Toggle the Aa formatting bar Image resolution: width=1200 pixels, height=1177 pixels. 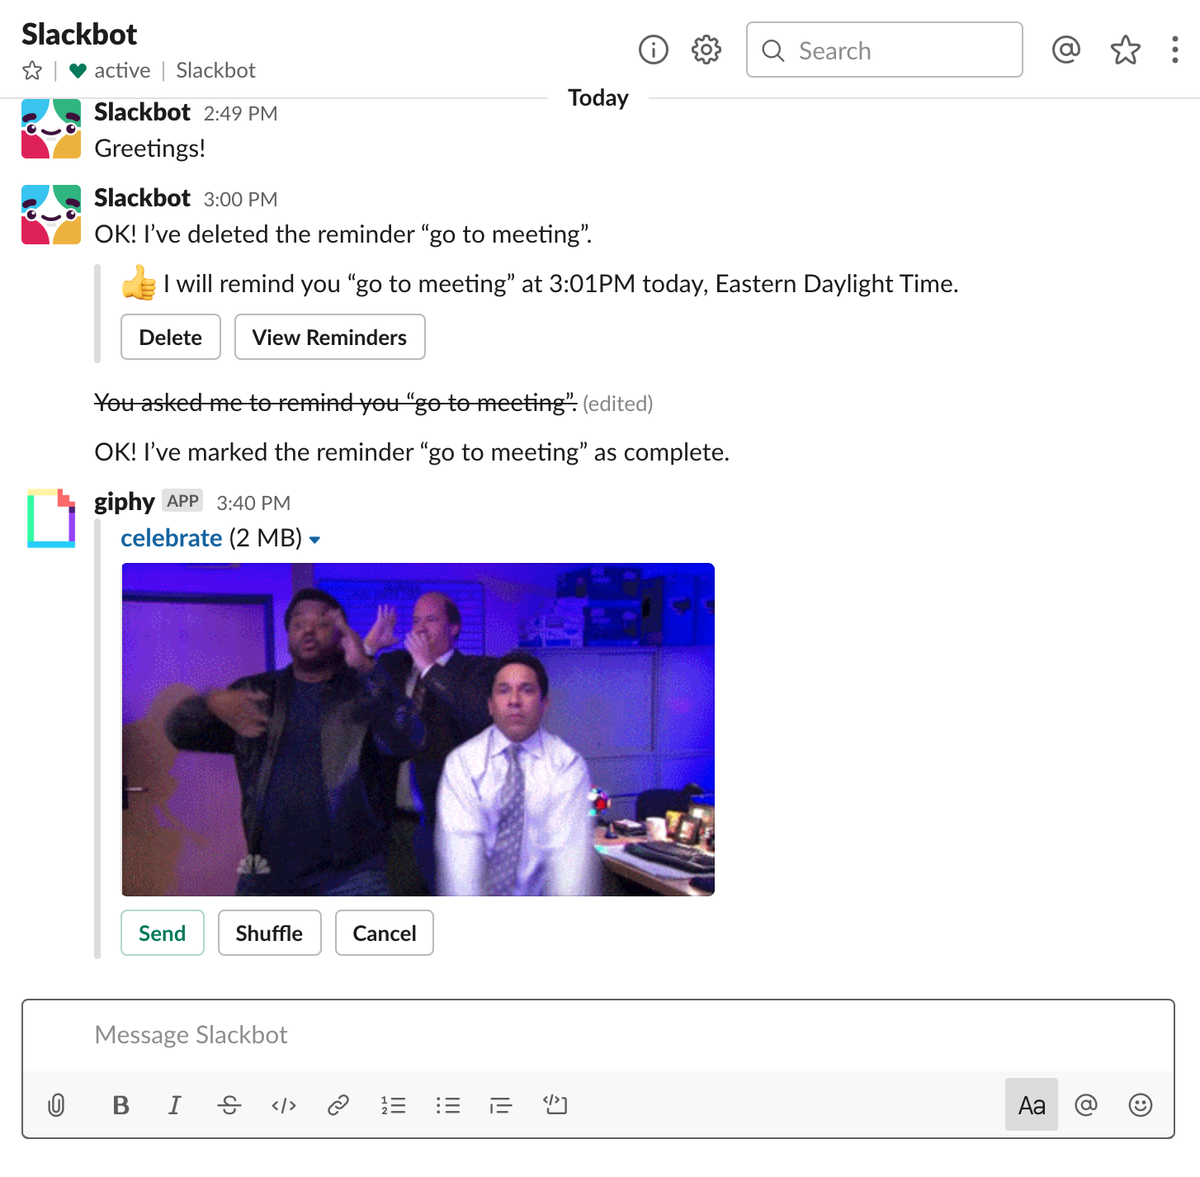pos(1031,1105)
